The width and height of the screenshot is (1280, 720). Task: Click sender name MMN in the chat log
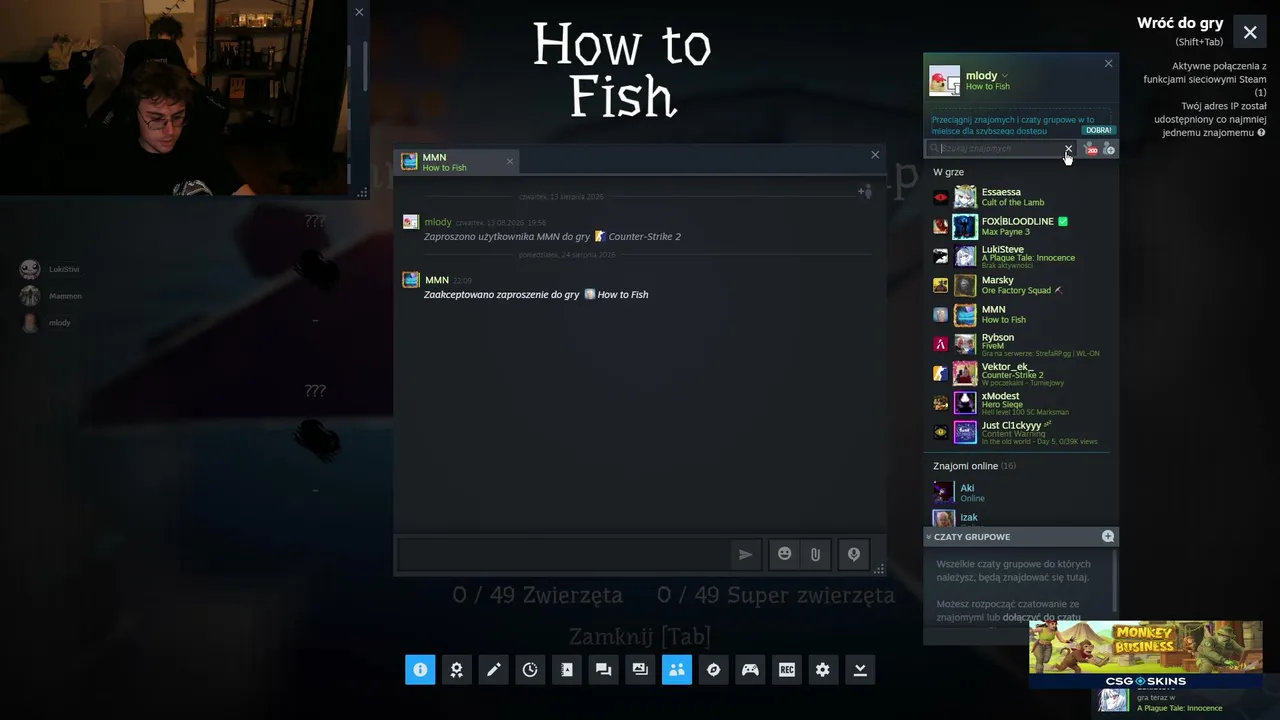[436, 280]
